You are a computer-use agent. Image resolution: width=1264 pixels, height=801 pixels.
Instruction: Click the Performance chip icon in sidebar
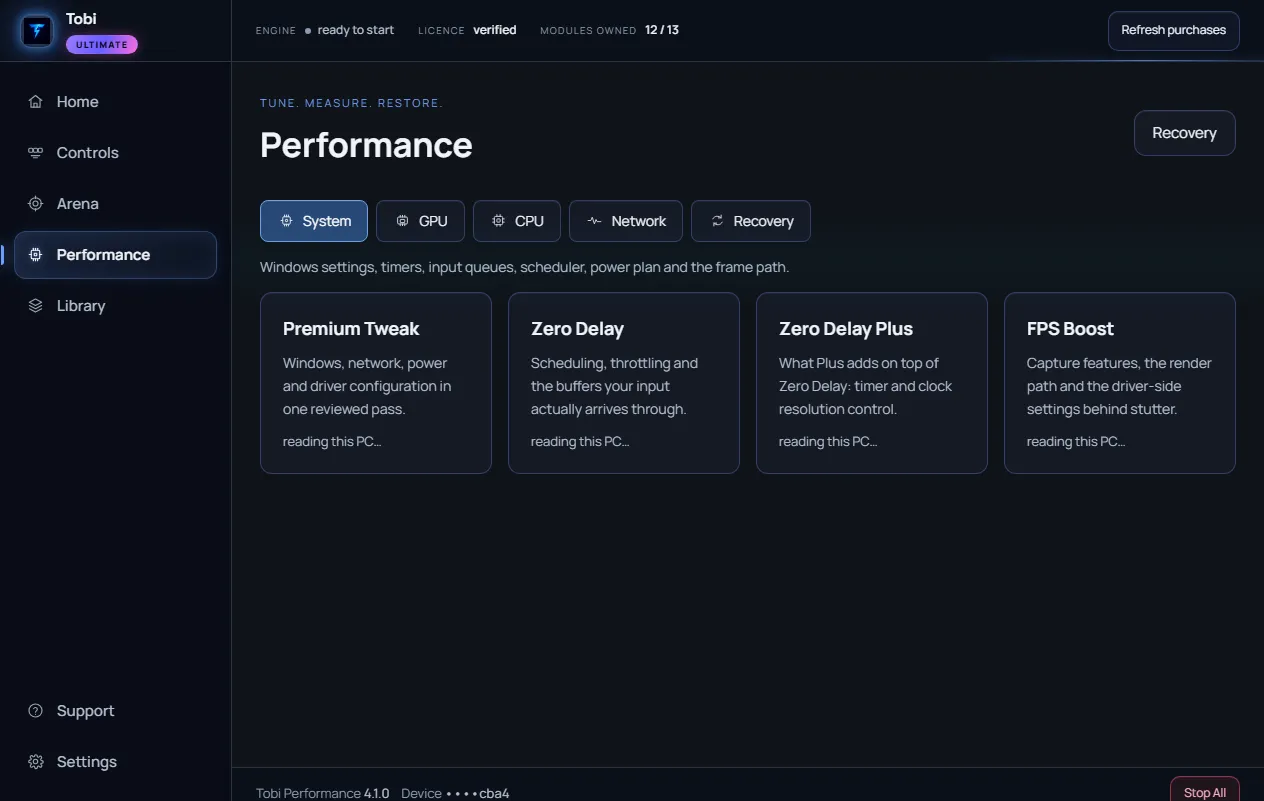point(36,255)
